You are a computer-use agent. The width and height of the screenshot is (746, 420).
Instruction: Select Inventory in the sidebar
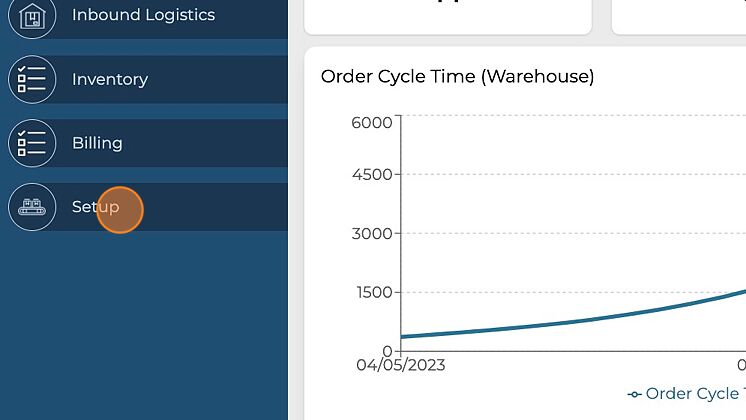[x=110, y=80]
